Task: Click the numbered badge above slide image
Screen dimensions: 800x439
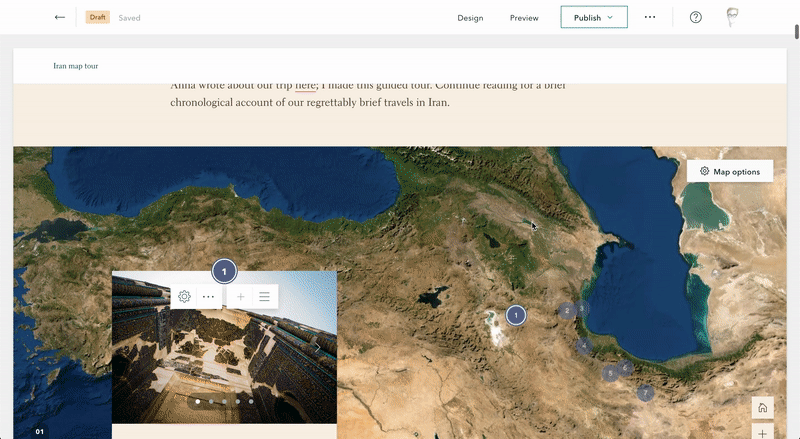Action: tap(224, 272)
